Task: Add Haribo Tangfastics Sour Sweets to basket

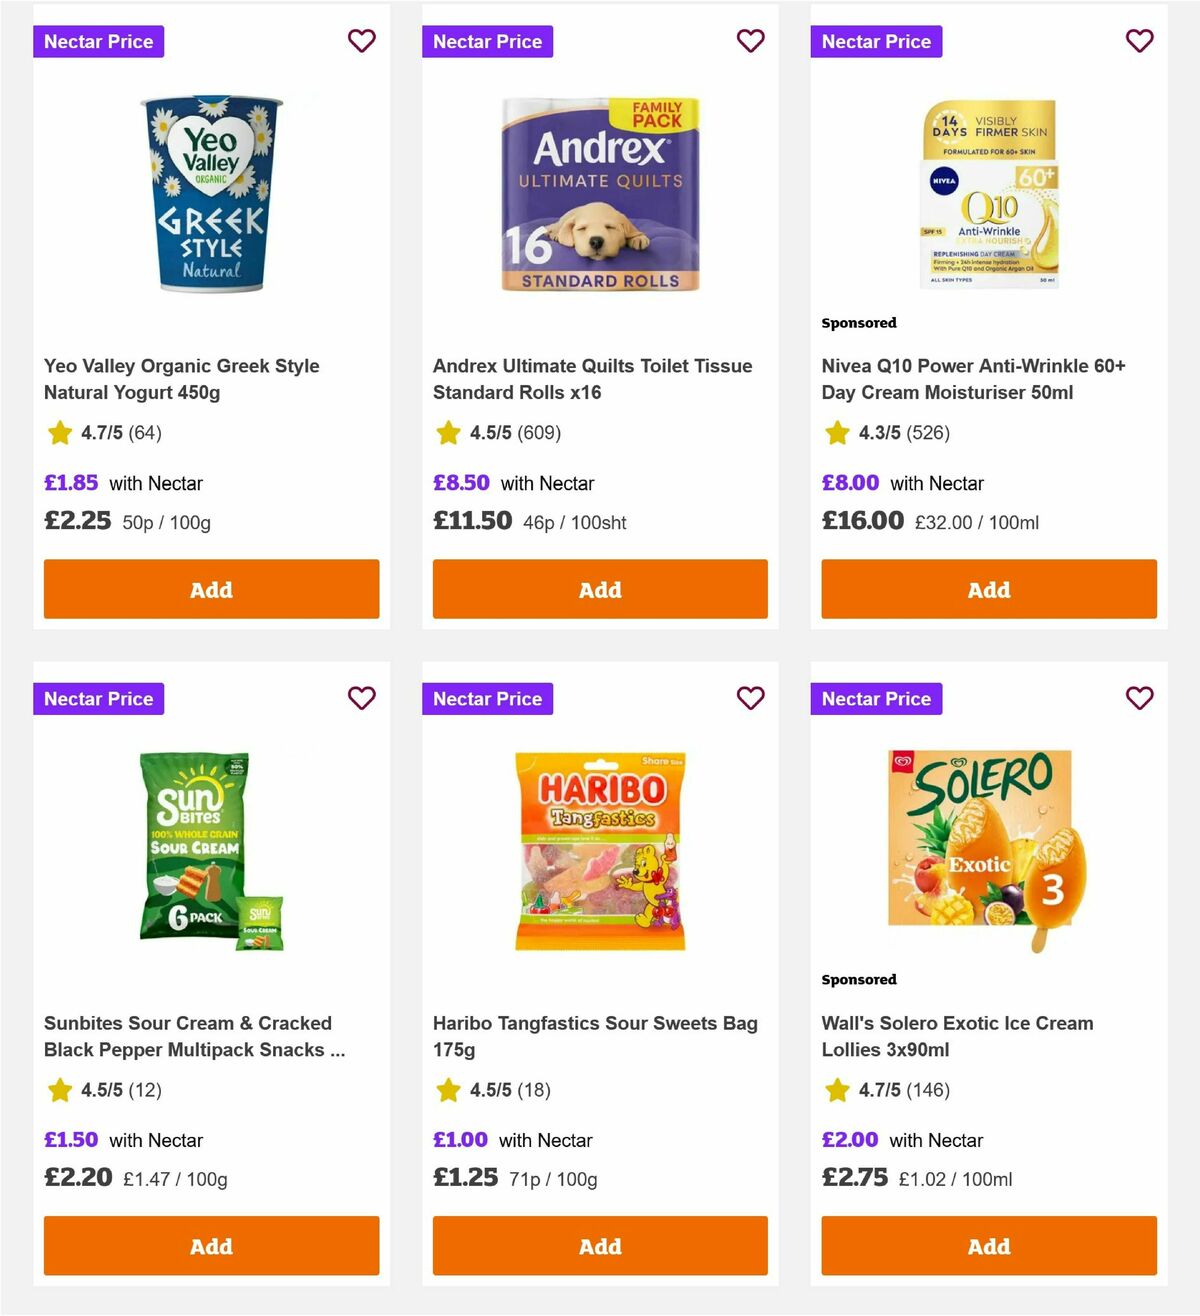Action: 599,1246
